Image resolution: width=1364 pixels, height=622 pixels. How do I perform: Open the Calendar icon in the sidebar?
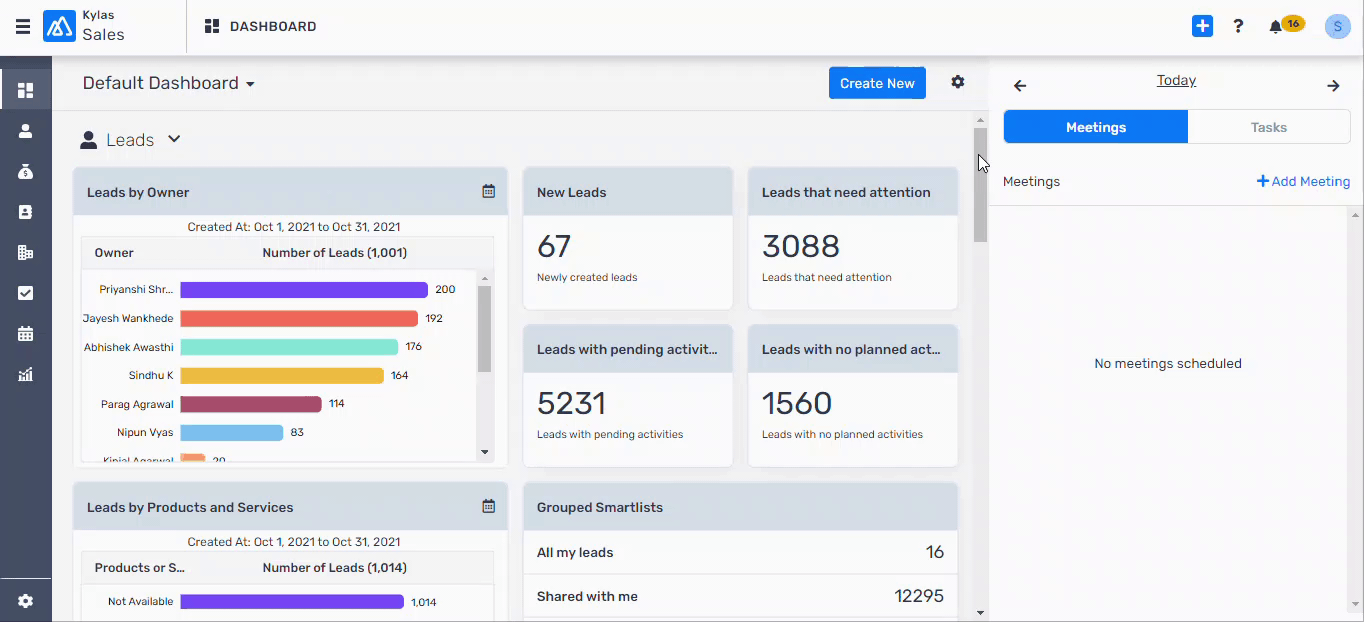pos(25,333)
